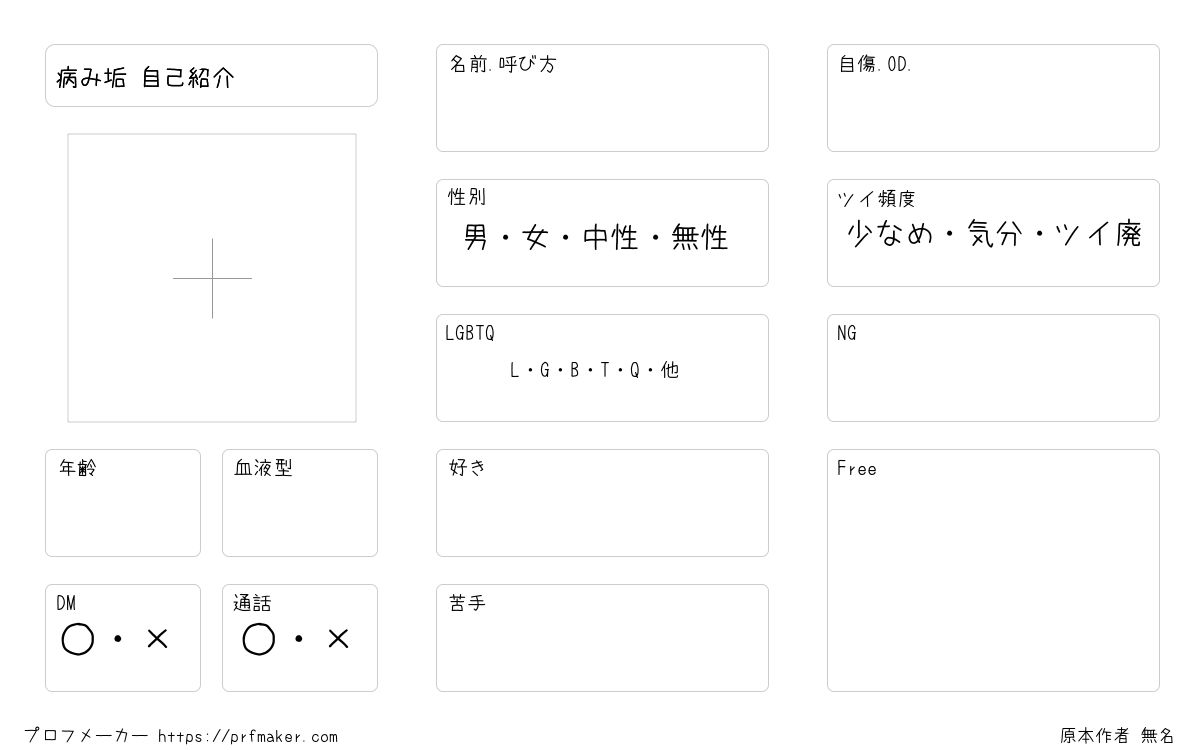Click the 年齢 field box

click(123, 503)
